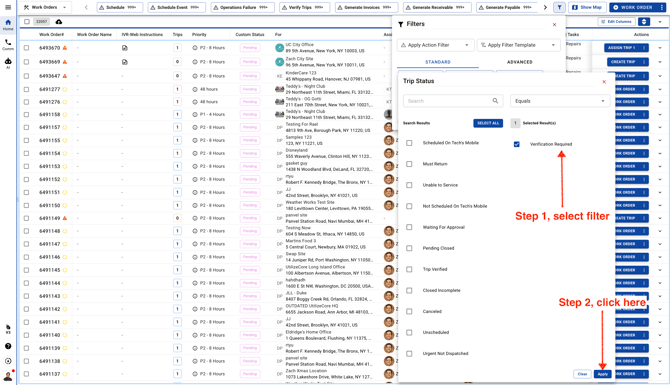This screenshot has width=670, height=385.
Task: Click the WORK ORDER create button
Action: tap(634, 7)
